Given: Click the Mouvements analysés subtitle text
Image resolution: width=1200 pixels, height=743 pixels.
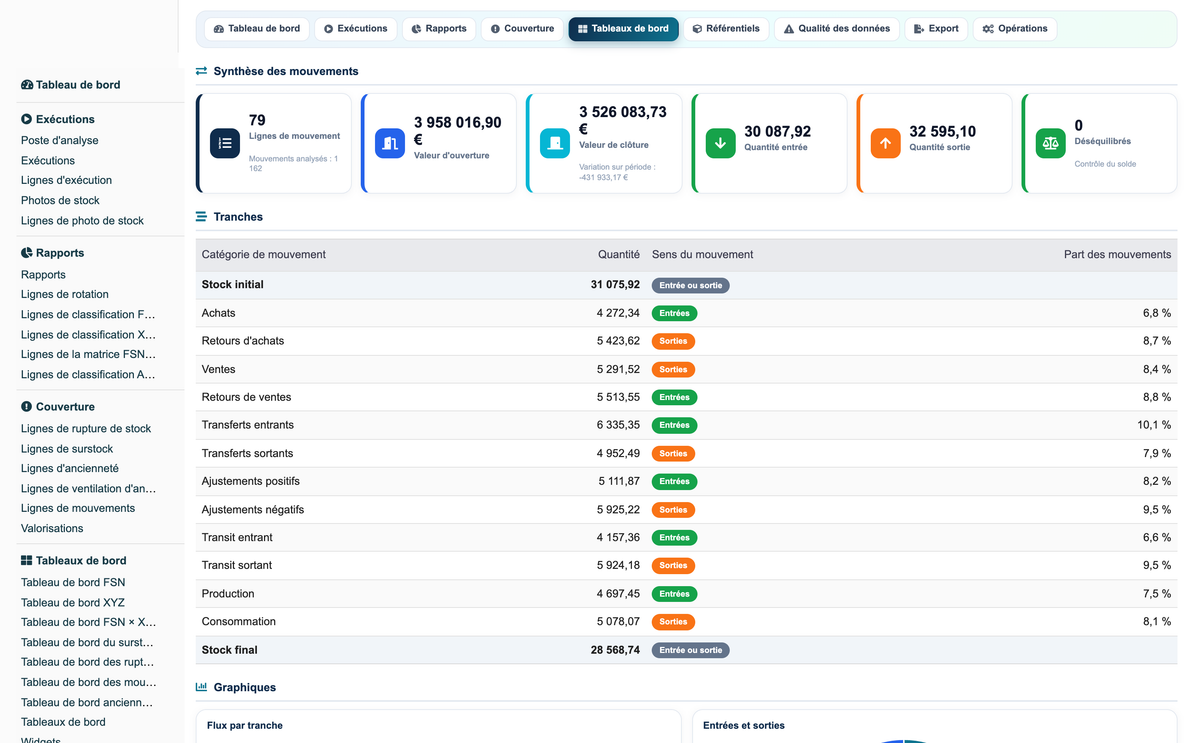Looking at the screenshot, I should [294, 163].
